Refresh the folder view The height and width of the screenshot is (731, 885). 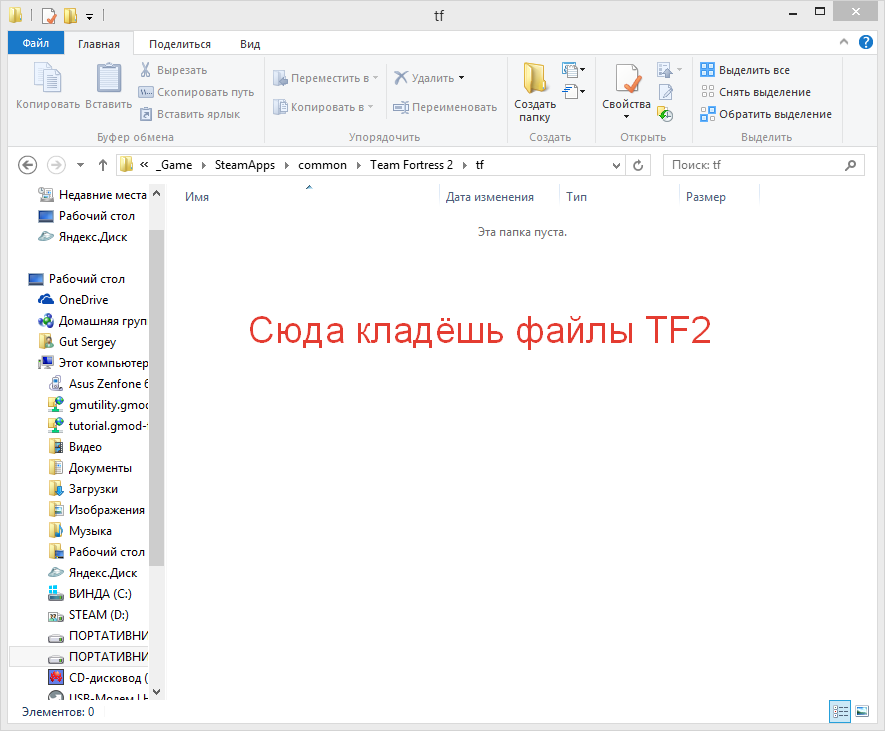(x=638, y=165)
